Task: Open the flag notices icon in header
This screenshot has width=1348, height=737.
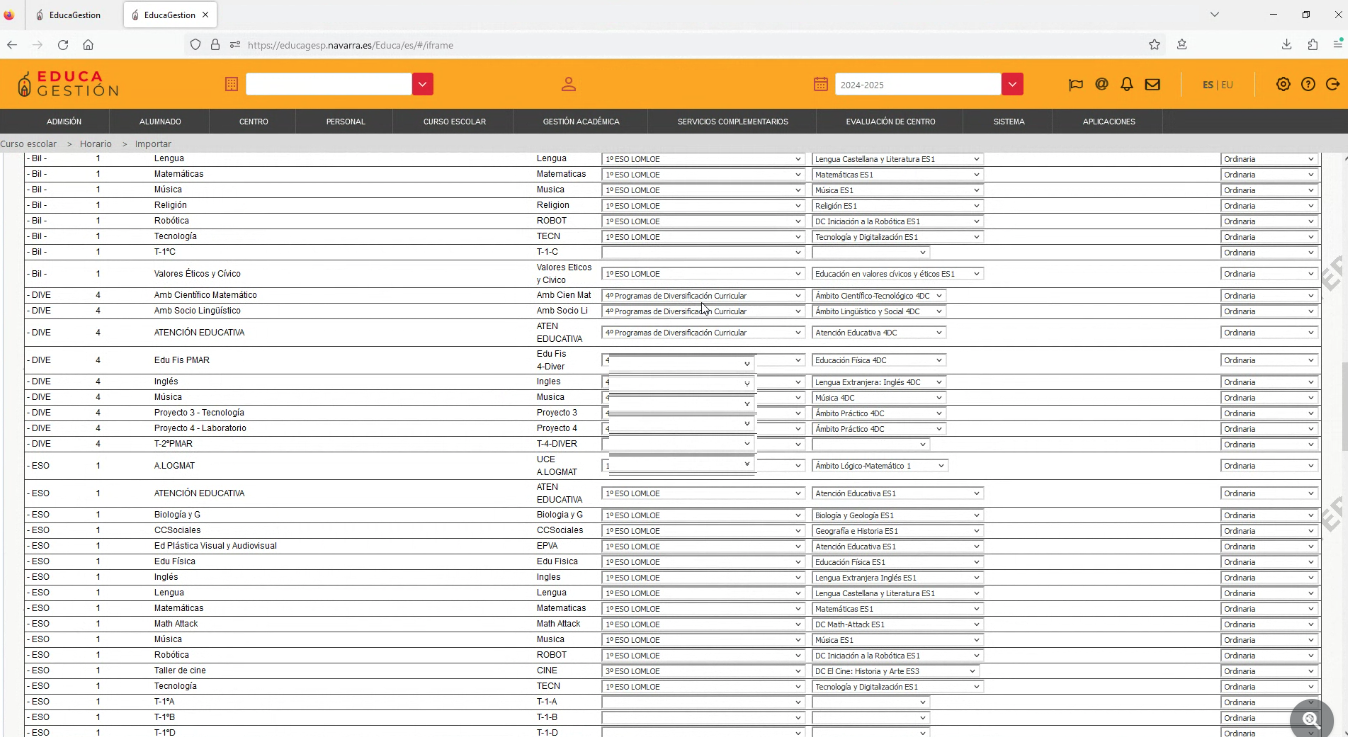Action: point(1076,85)
